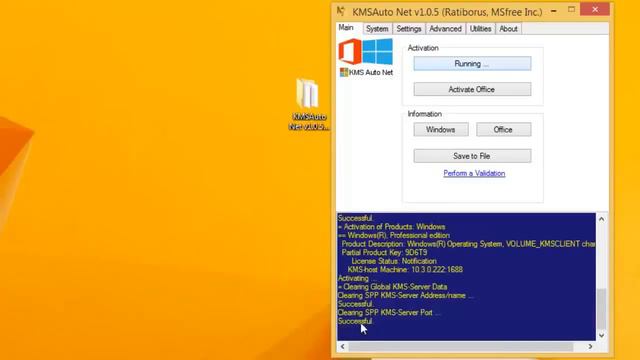Click the Activate Office button
This screenshot has height=360, width=640.
coord(472,89)
